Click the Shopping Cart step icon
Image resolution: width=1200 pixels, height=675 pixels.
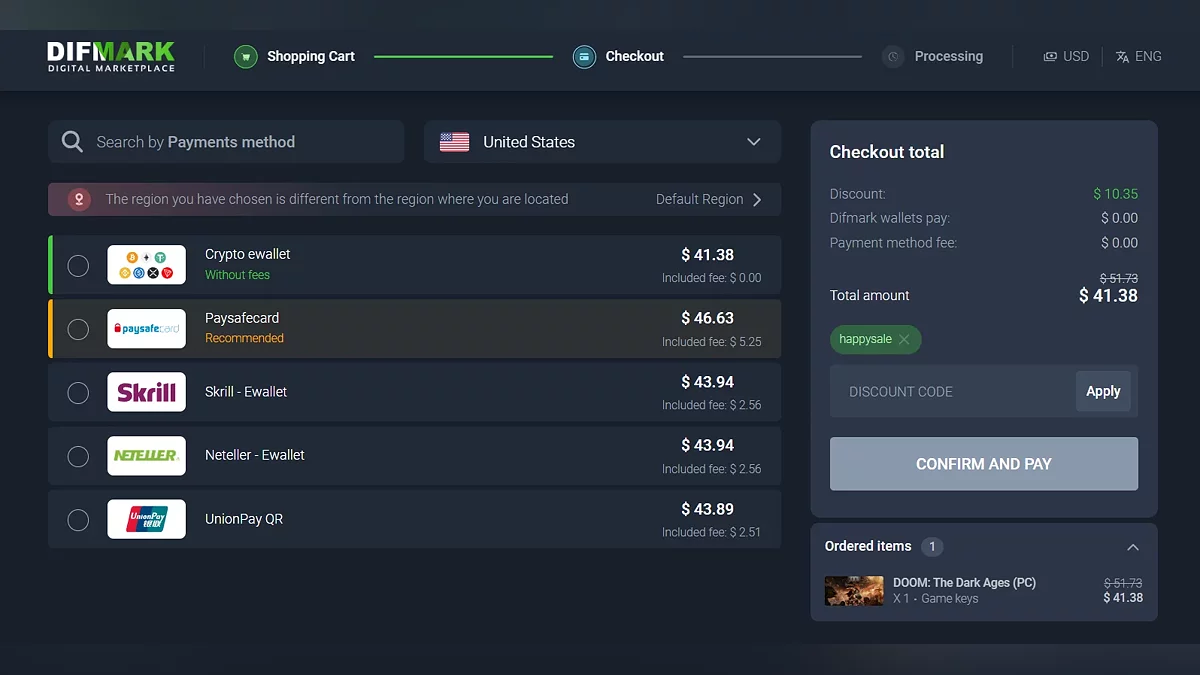[245, 57]
